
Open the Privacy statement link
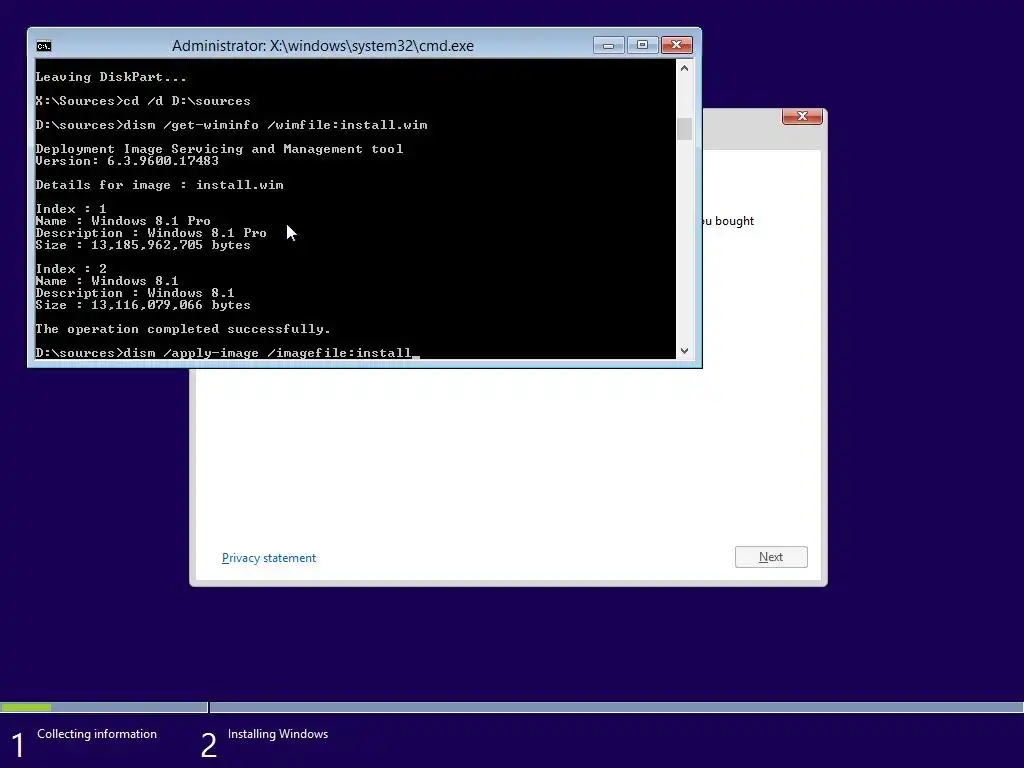[268, 558]
